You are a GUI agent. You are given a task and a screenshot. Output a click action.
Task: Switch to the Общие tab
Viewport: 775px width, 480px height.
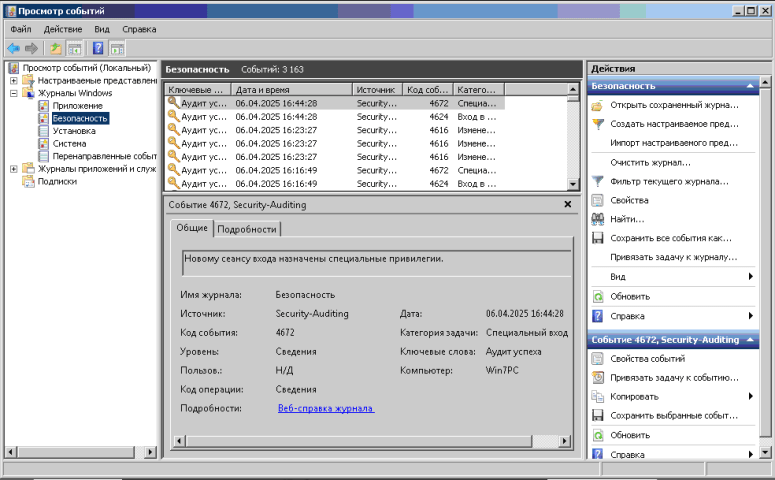[192, 228]
